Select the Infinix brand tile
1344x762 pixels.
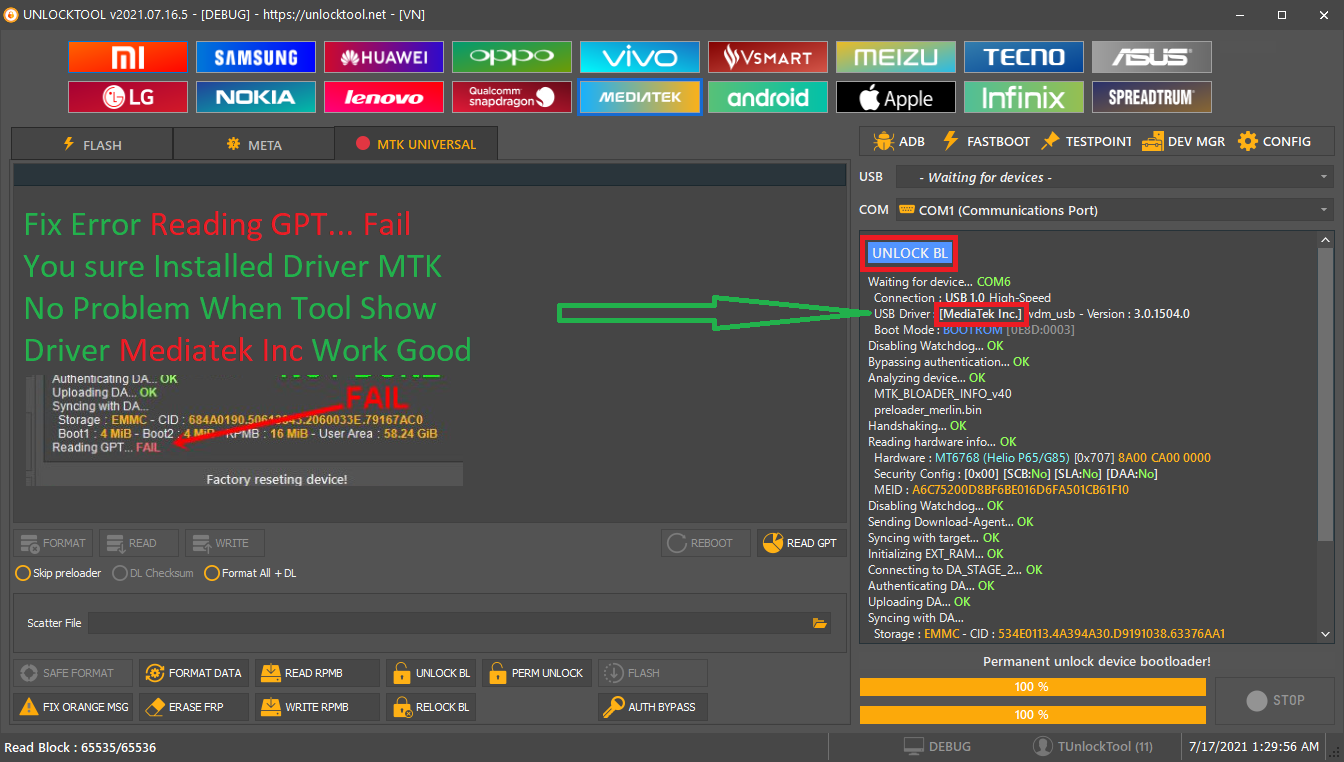[1024, 97]
